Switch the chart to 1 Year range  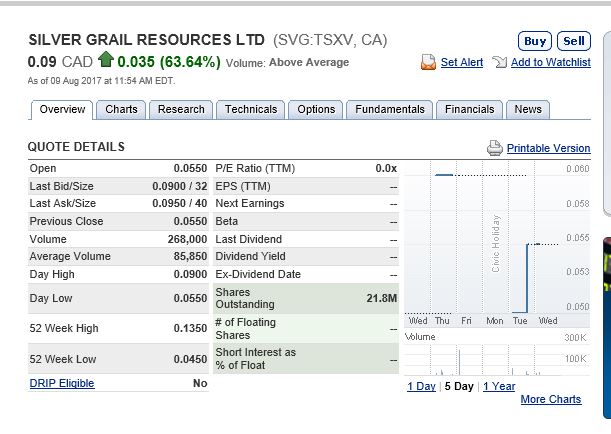point(499,386)
